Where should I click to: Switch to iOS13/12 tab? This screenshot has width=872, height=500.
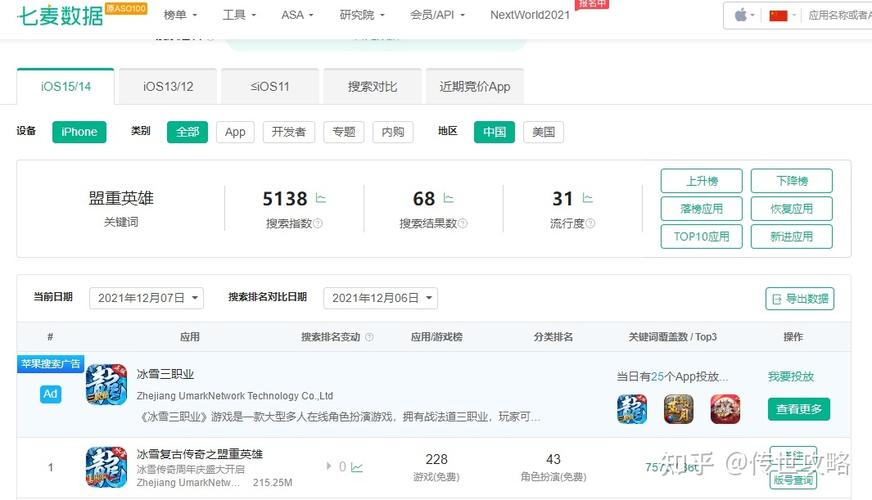pos(168,87)
